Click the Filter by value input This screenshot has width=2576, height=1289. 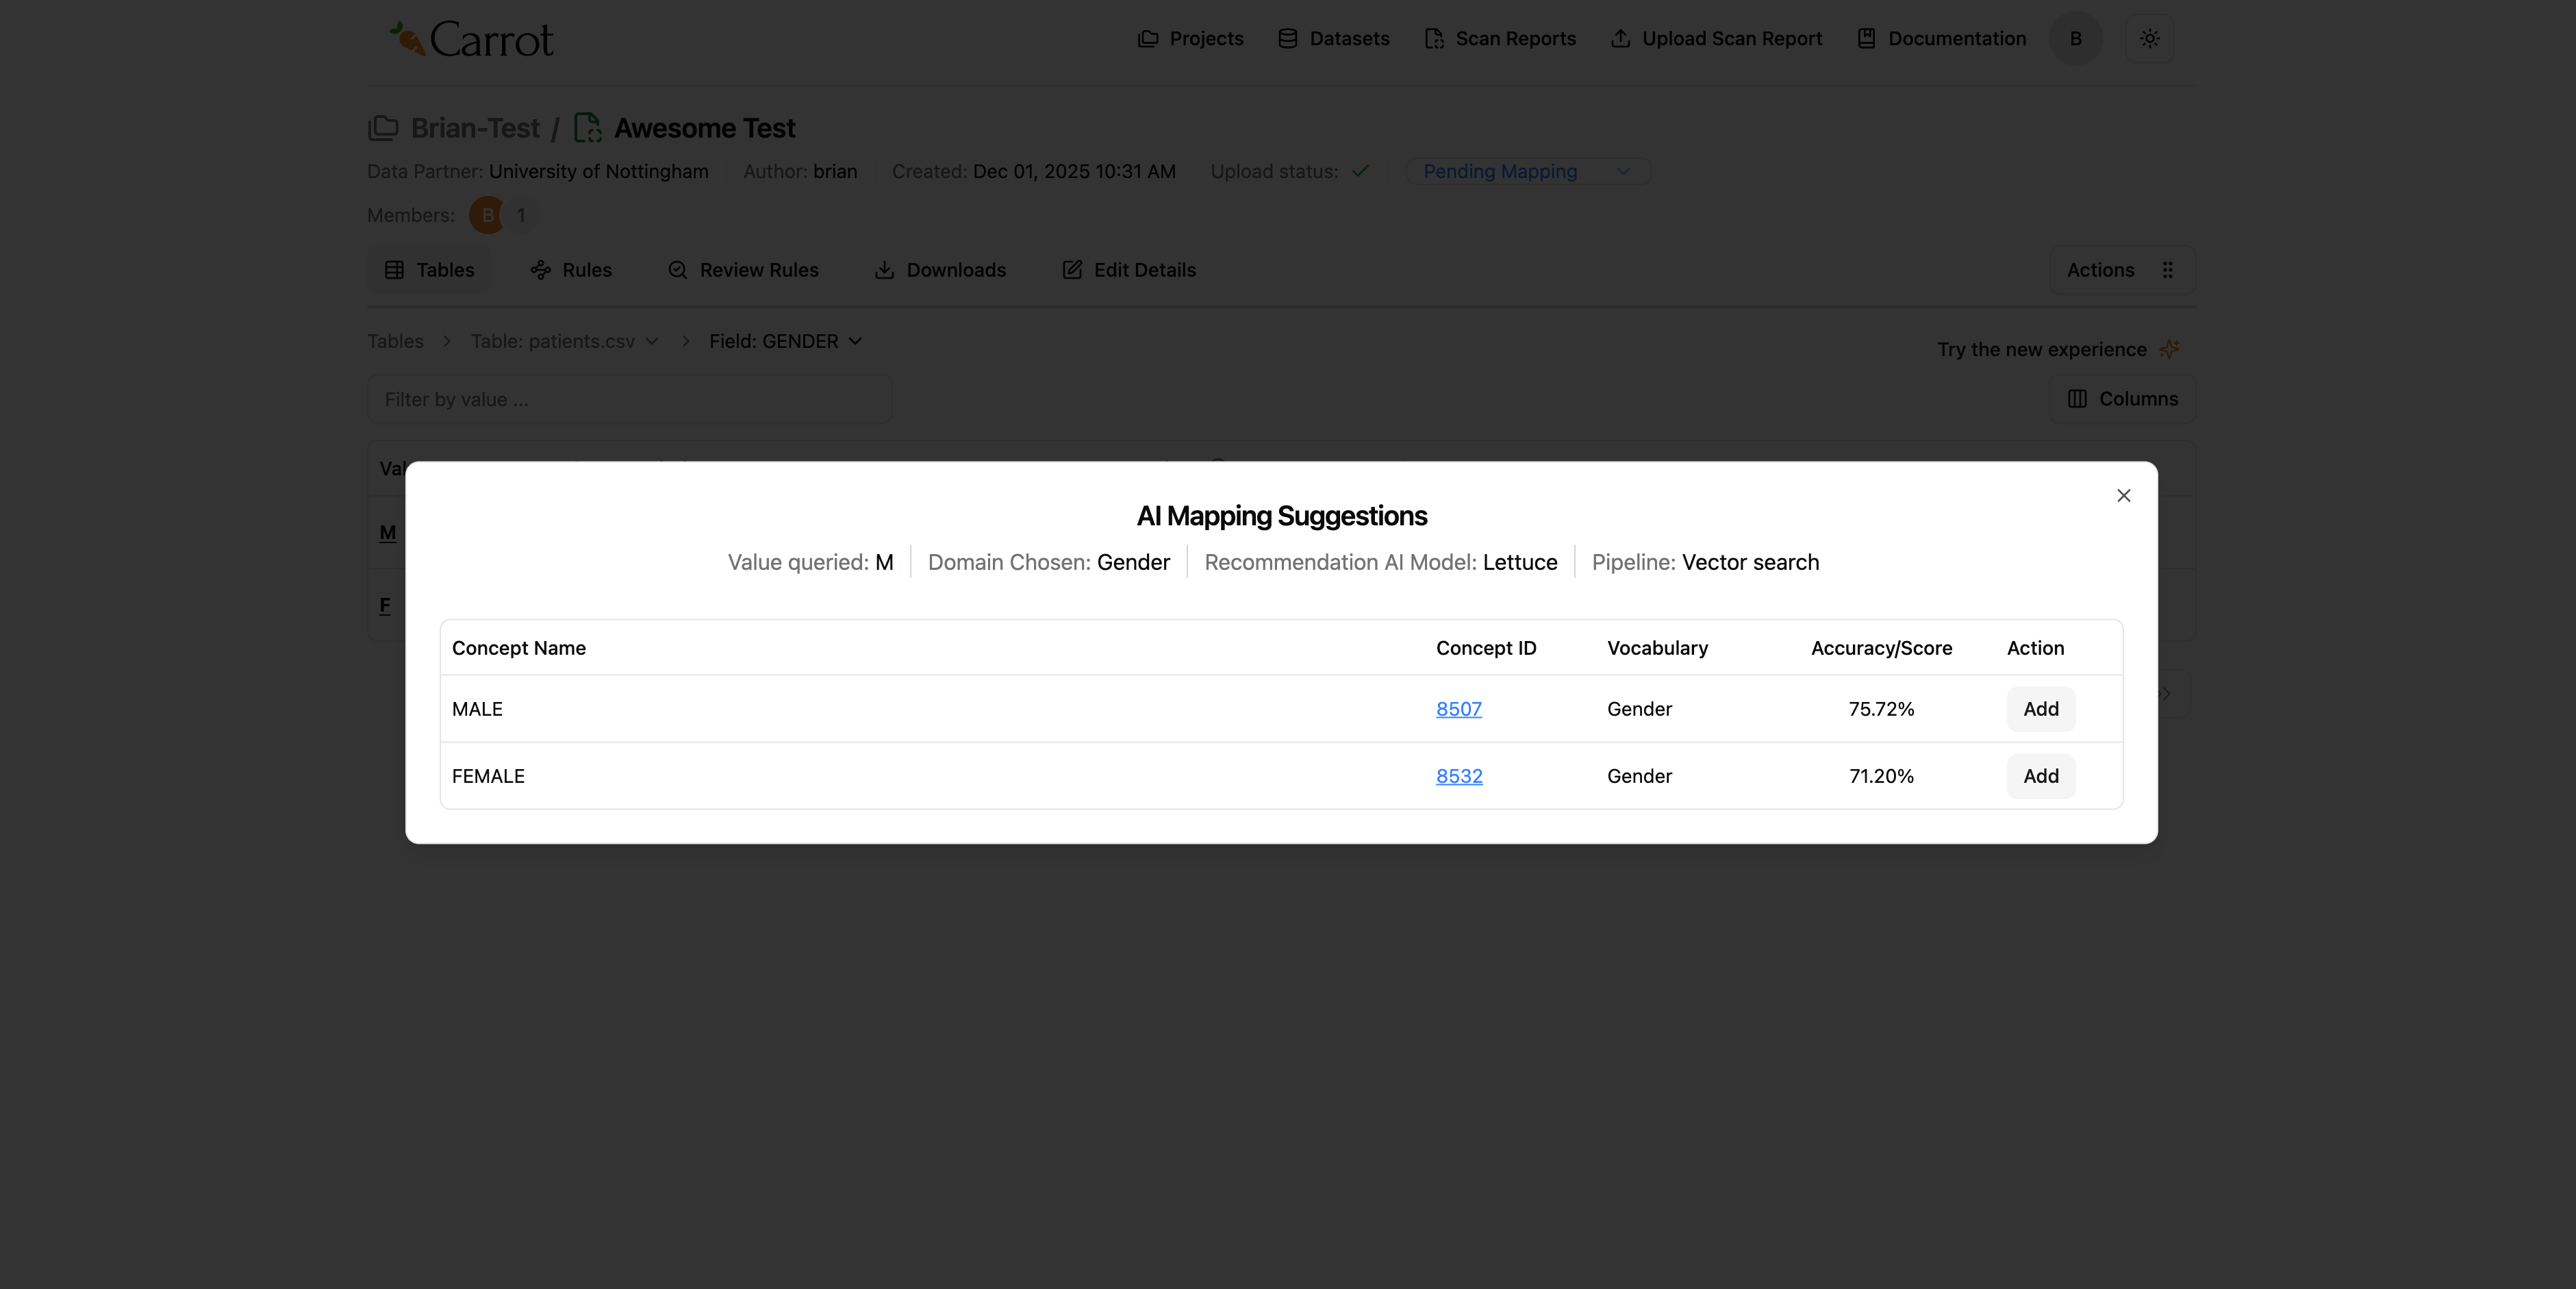tap(629, 400)
